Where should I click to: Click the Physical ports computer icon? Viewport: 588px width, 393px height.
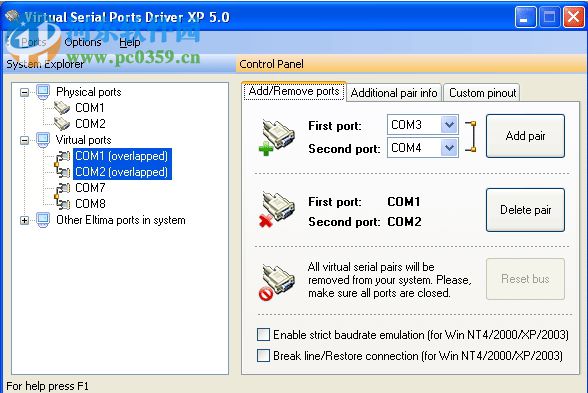coord(43,92)
